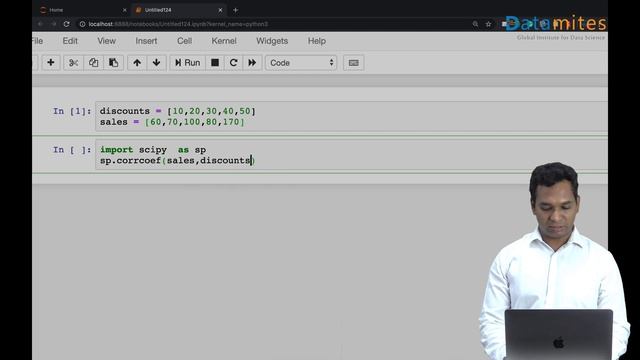Paste cells below icon
Screen dimensions: 640x360
113,62
